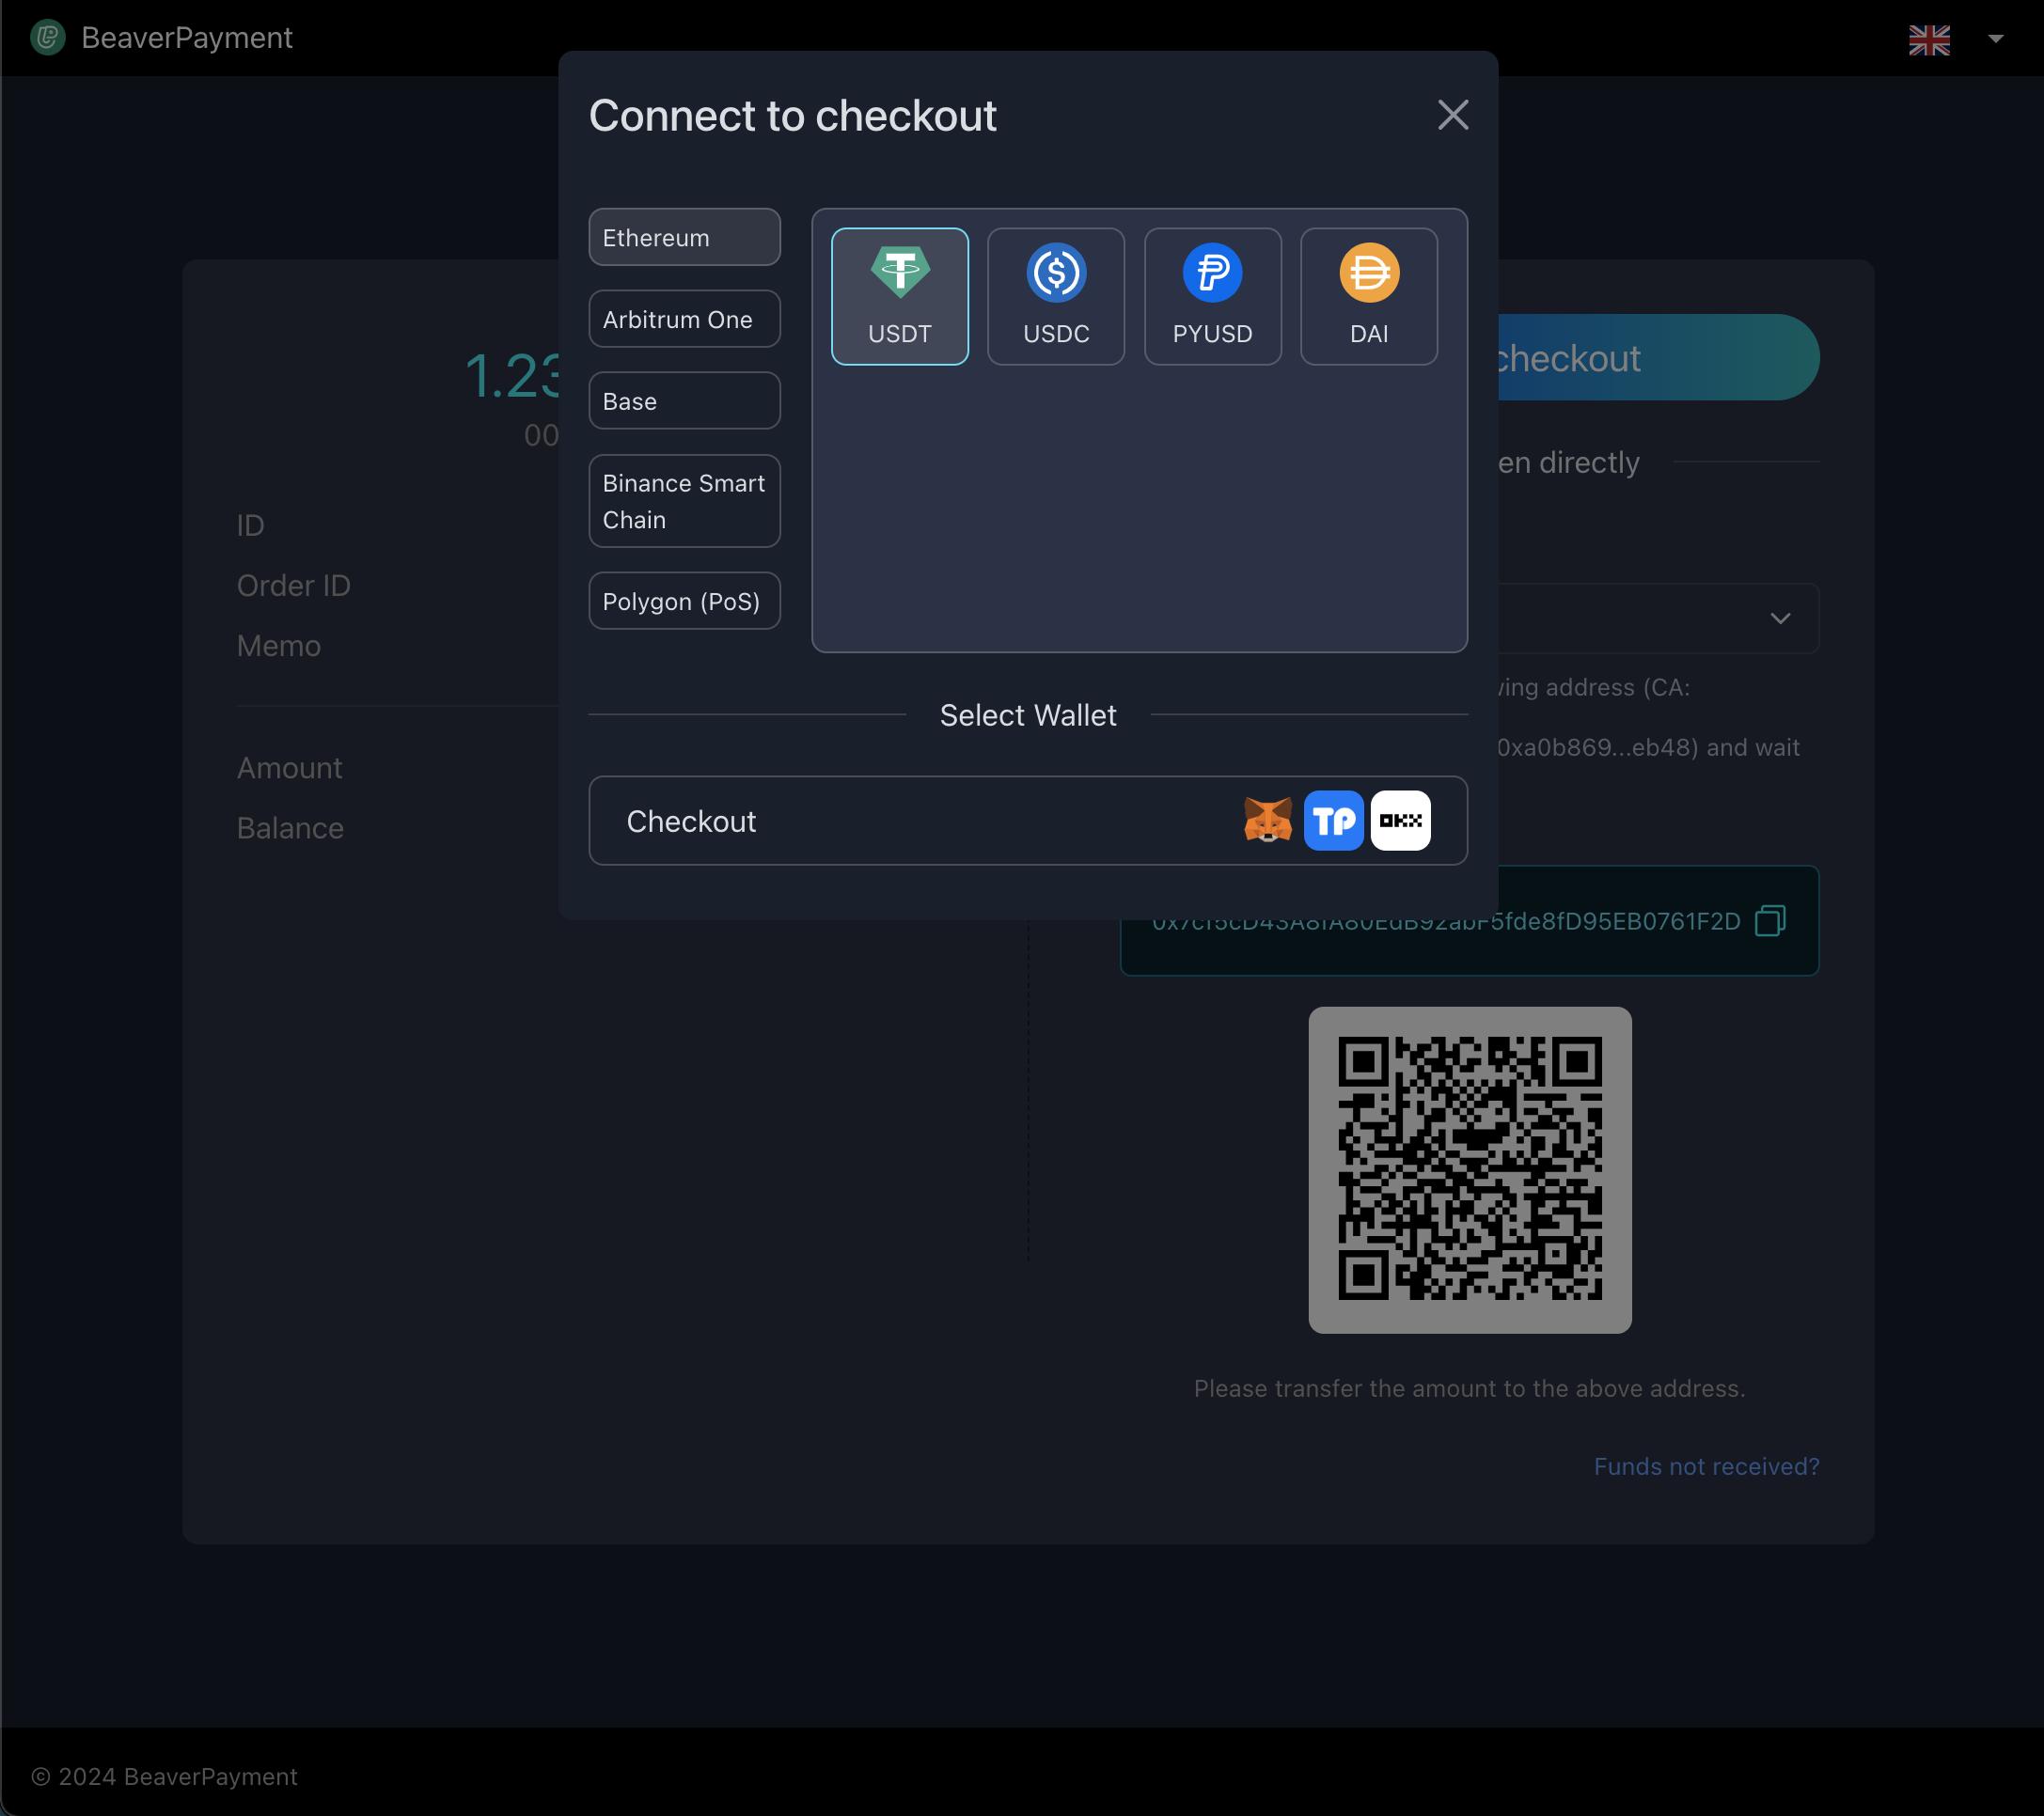Choose the USDC coin option
Viewport: 2044px width, 1816px height.
[1055, 296]
